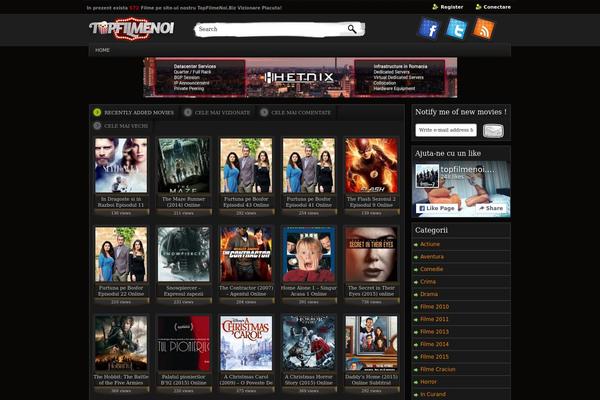600x400 pixels.
Task: Click the Conectare user icon
Action: 478,7
